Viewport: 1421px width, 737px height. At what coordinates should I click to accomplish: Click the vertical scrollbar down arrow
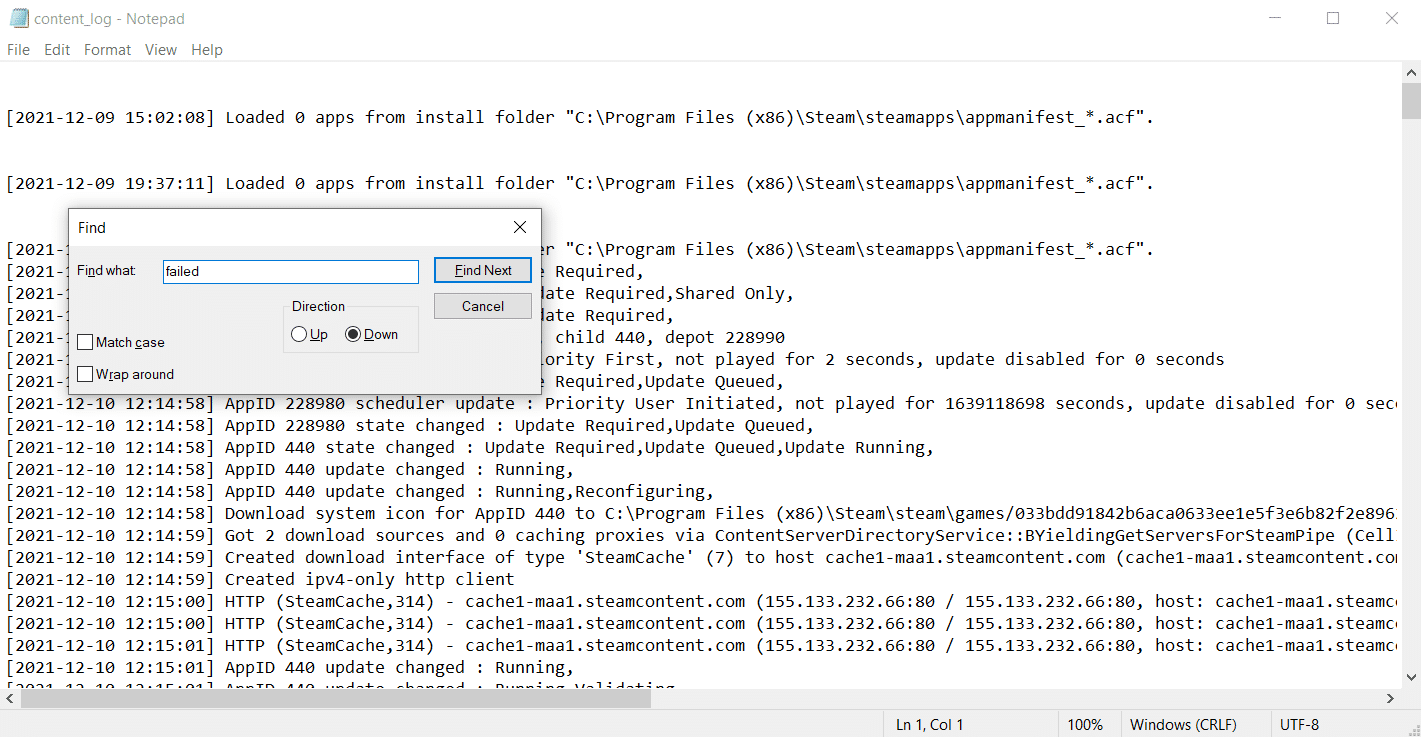tap(1411, 679)
